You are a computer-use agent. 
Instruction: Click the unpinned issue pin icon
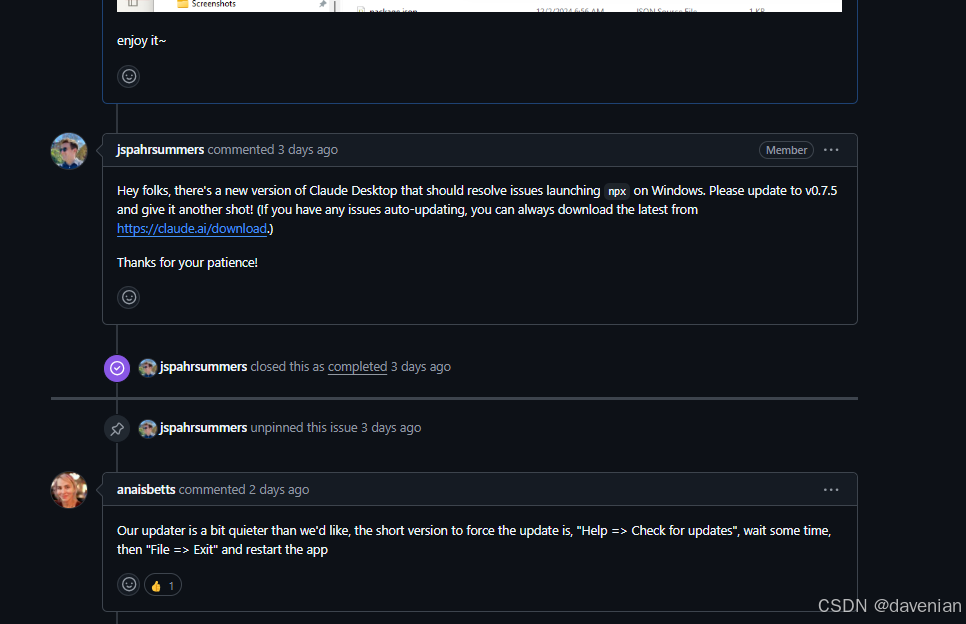click(117, 428)
